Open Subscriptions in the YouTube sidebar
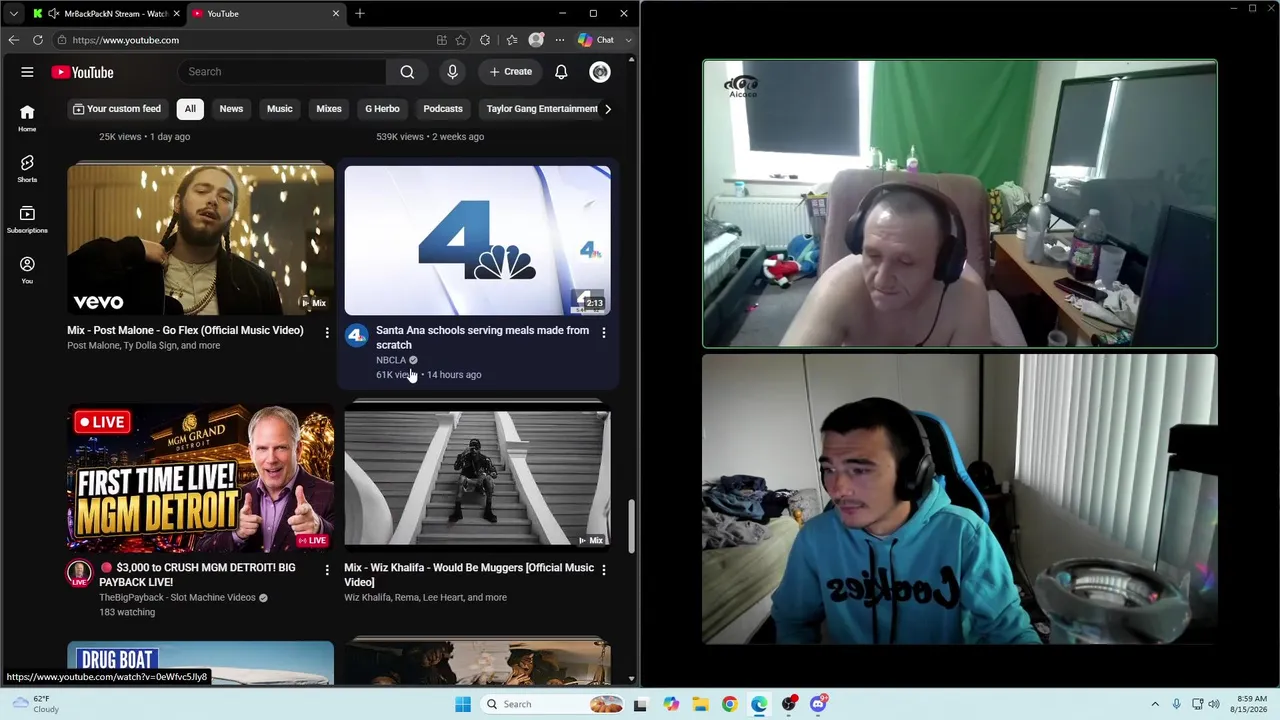The width and height of the screenshot is (1280, 720). [27, 219]
